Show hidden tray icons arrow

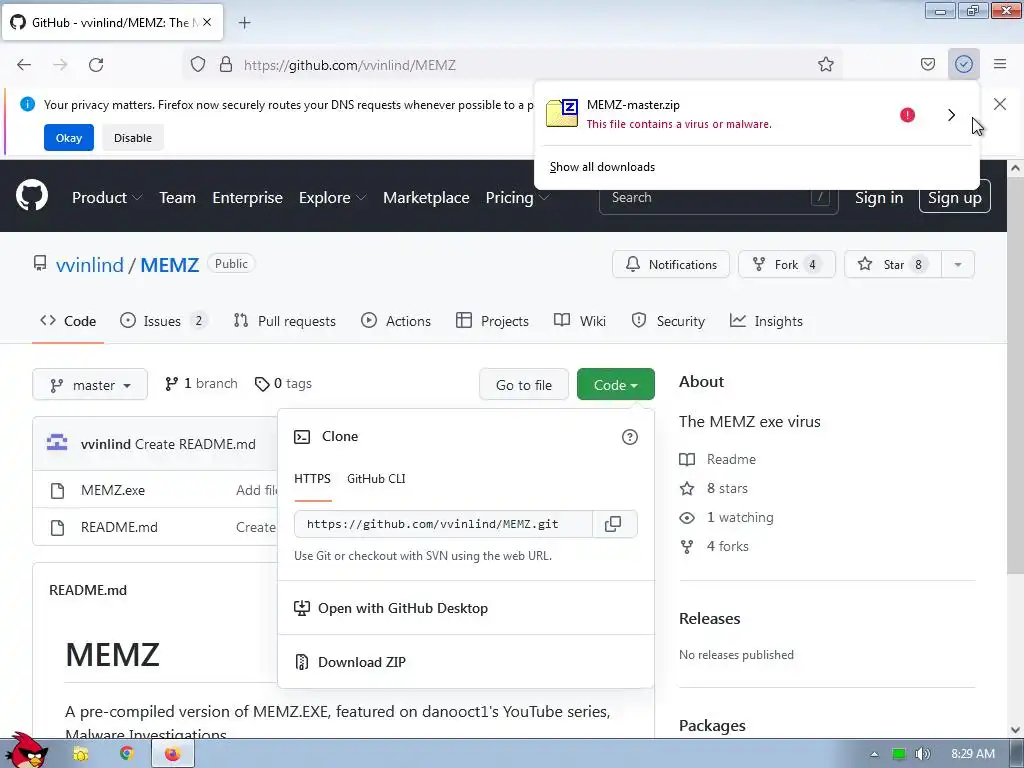[x=874, y=754]
